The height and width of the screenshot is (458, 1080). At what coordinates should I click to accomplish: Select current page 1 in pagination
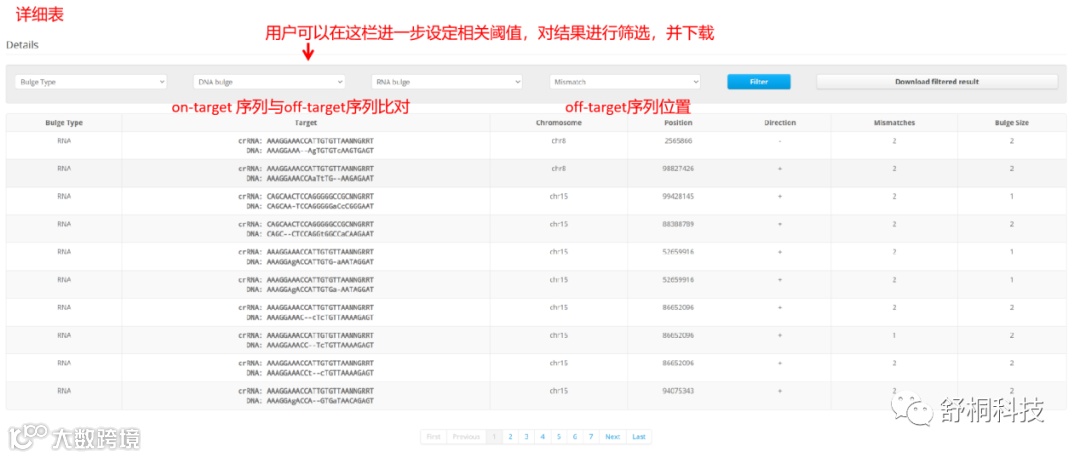click(494, 437)
